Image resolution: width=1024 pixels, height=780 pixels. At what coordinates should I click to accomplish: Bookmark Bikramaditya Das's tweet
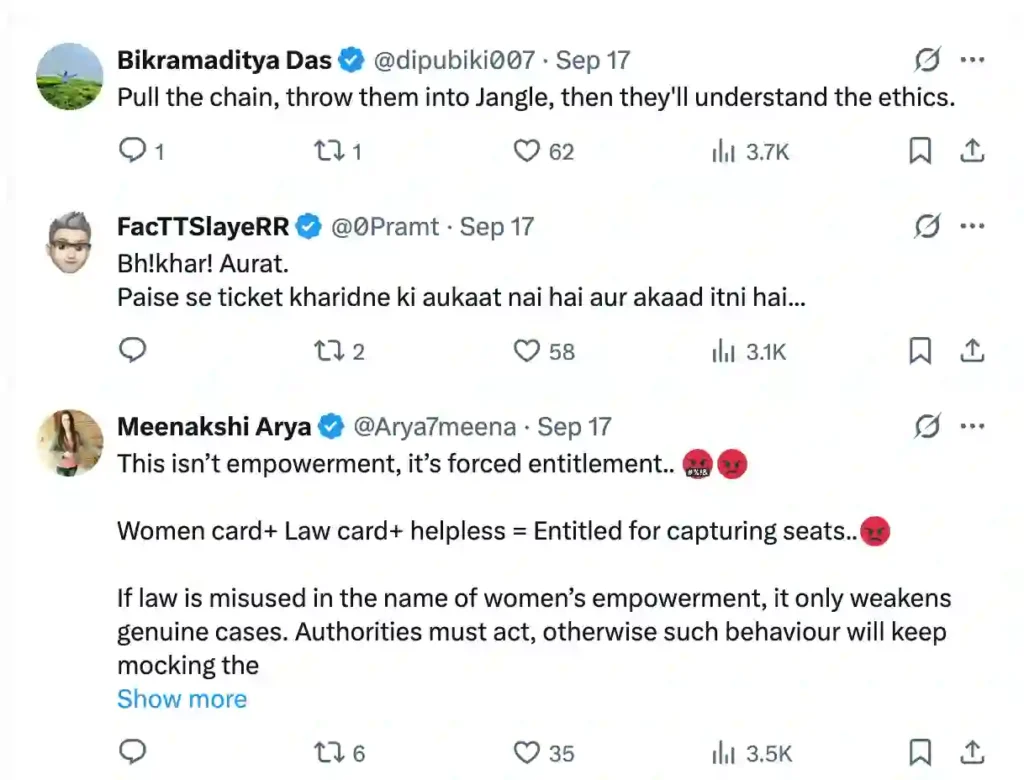[920, 151]
